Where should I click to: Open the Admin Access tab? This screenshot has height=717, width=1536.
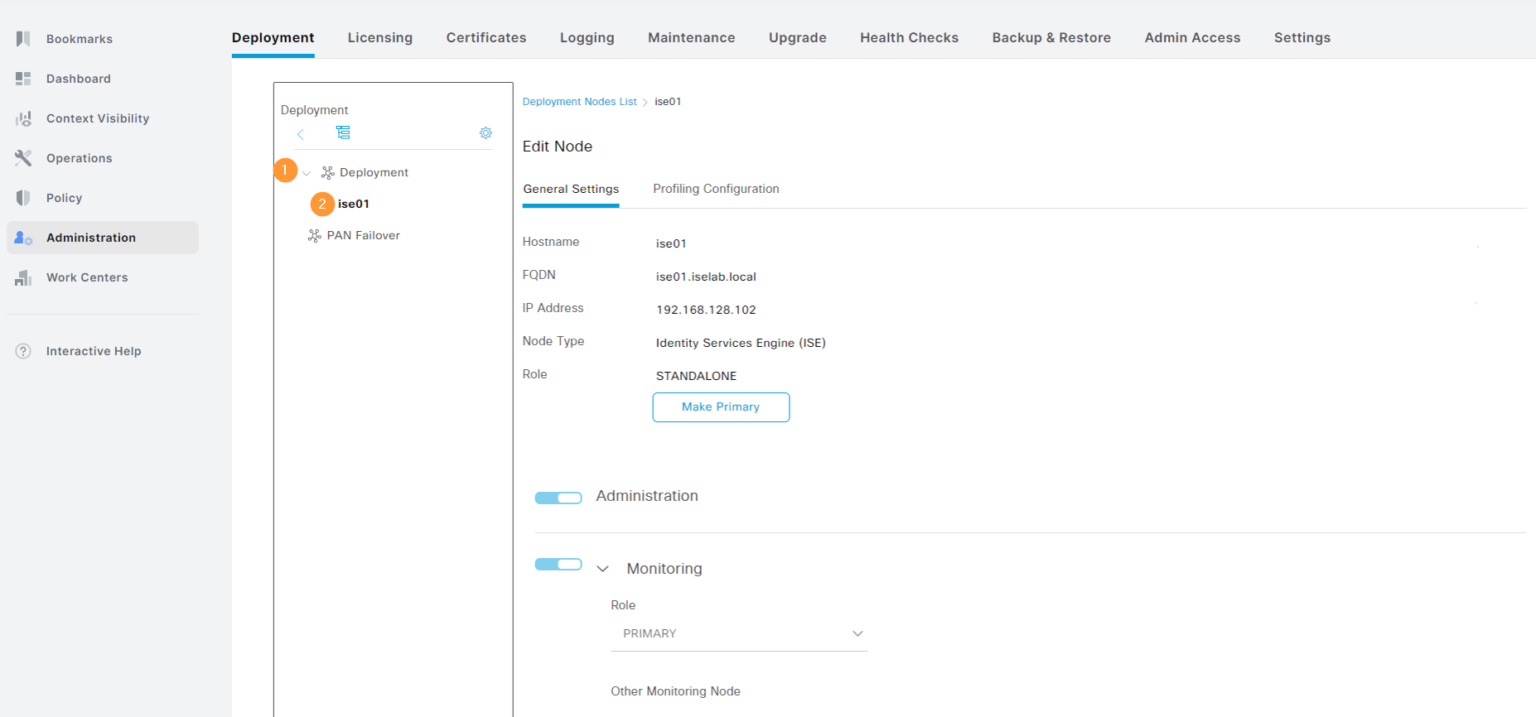(1192, 37)
